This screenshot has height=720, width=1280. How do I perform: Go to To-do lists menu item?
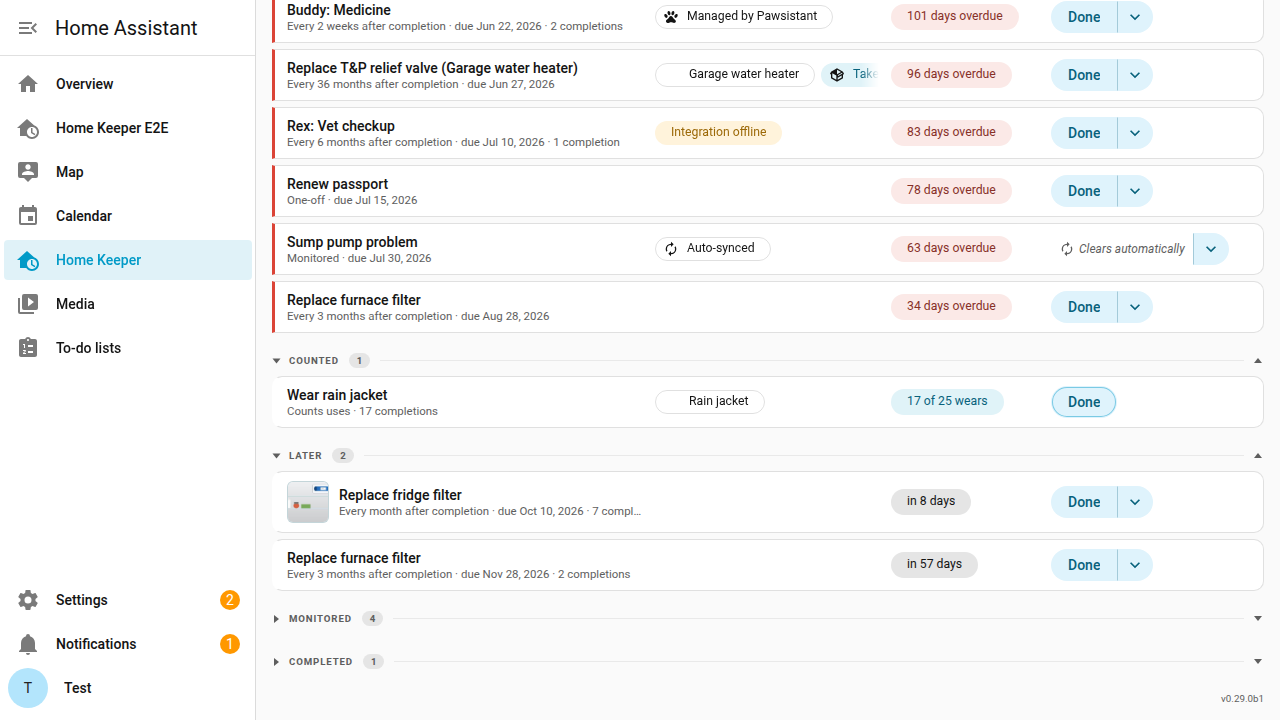coord(128,348)
